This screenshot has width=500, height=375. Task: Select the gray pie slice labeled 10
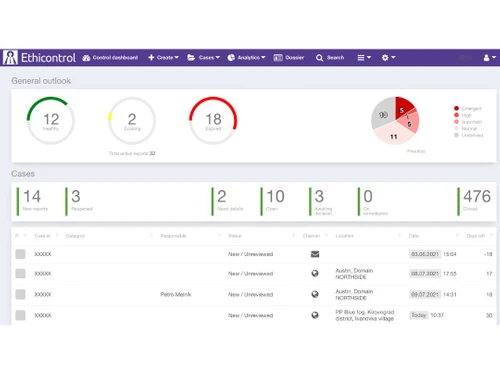coord(383,113)
